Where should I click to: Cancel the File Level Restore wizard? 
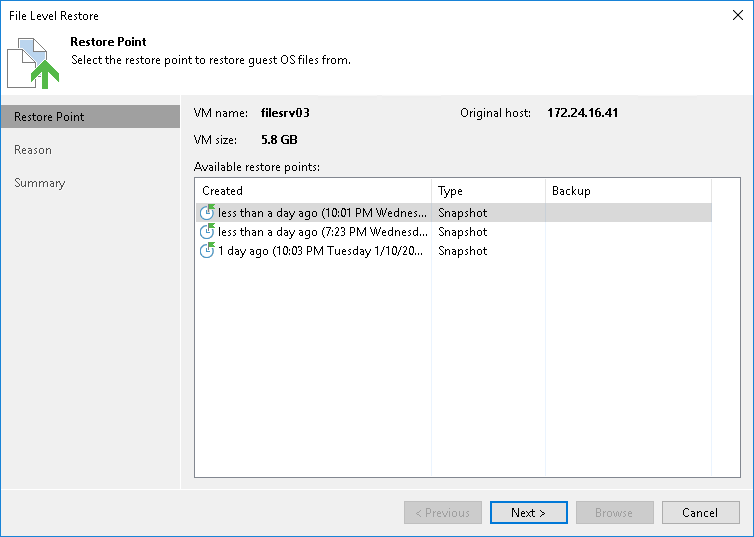(x=701, y=512)
